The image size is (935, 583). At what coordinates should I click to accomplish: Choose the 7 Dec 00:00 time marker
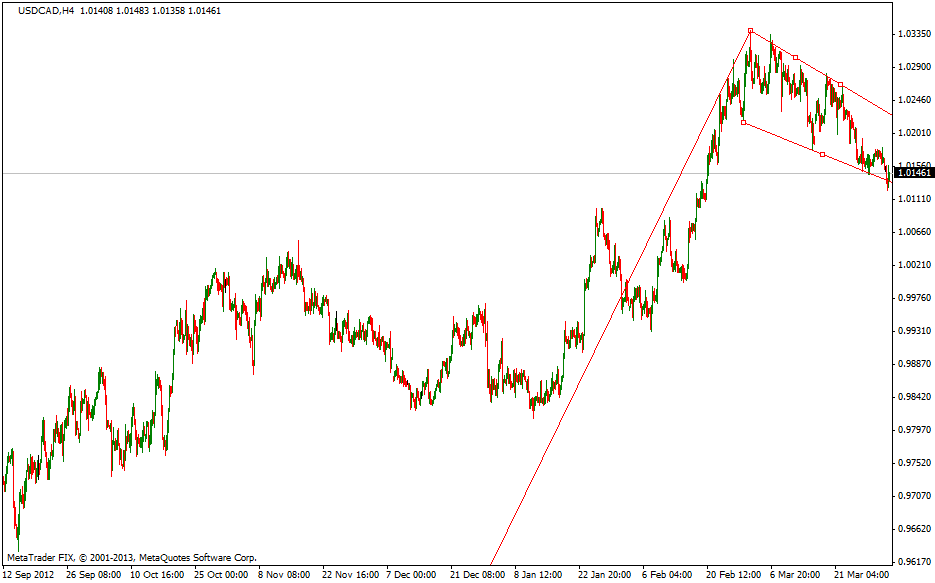(x=415, y=575)
